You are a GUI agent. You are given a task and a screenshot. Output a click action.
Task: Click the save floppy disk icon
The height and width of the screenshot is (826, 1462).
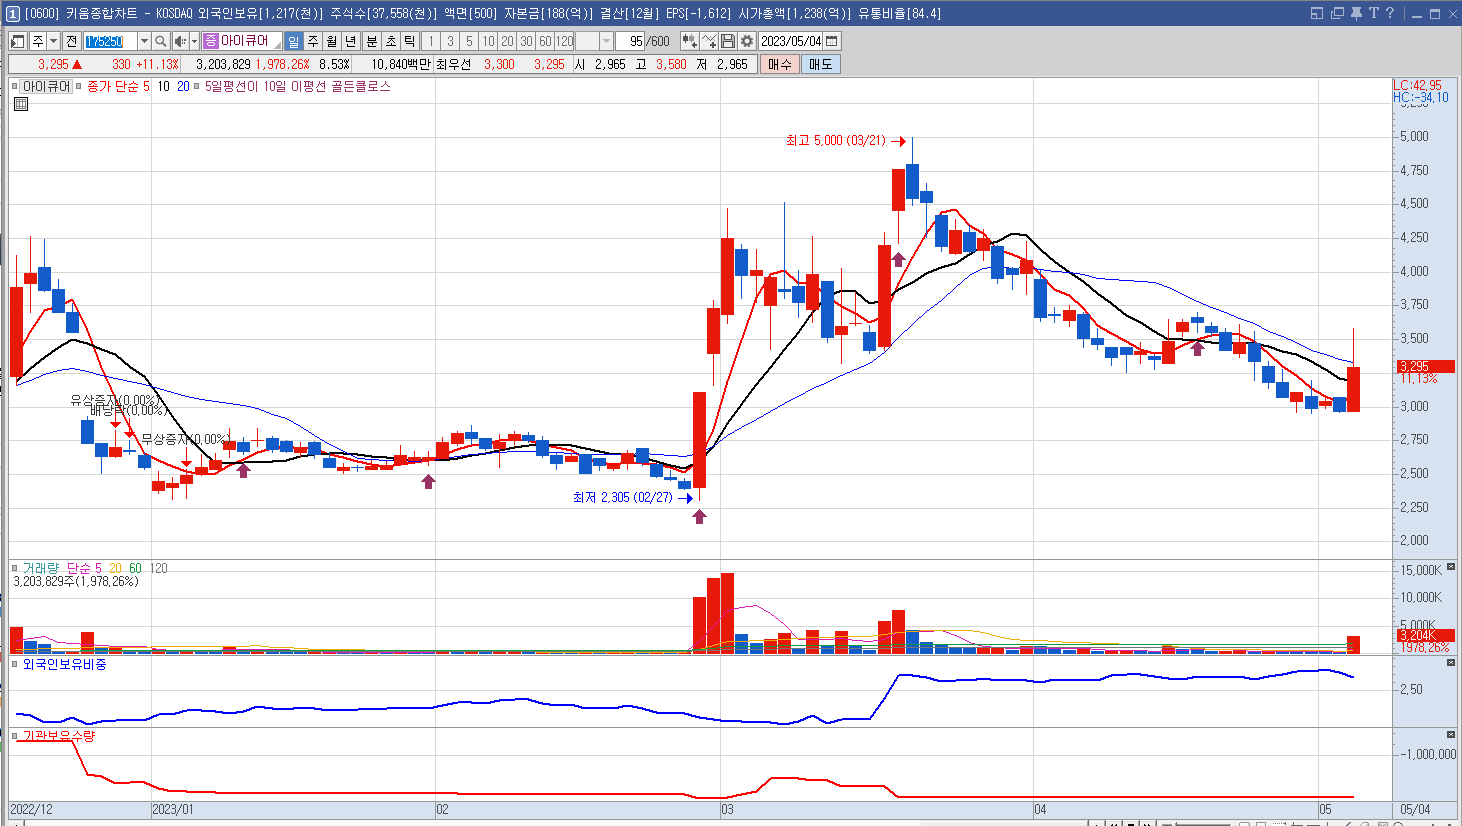(x=728, y=41)
